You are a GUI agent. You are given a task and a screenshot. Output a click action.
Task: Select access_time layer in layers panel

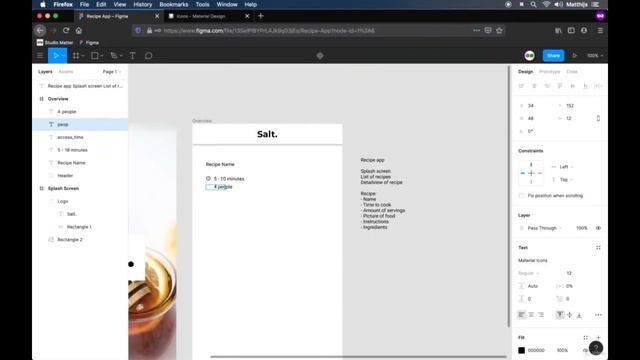click(x=70, y=137)
